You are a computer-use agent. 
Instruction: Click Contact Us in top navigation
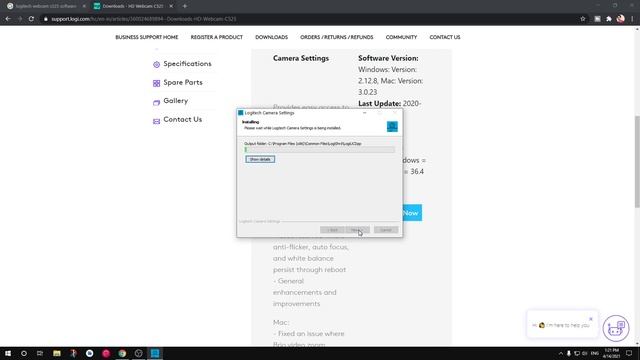(x=444, y=37)
